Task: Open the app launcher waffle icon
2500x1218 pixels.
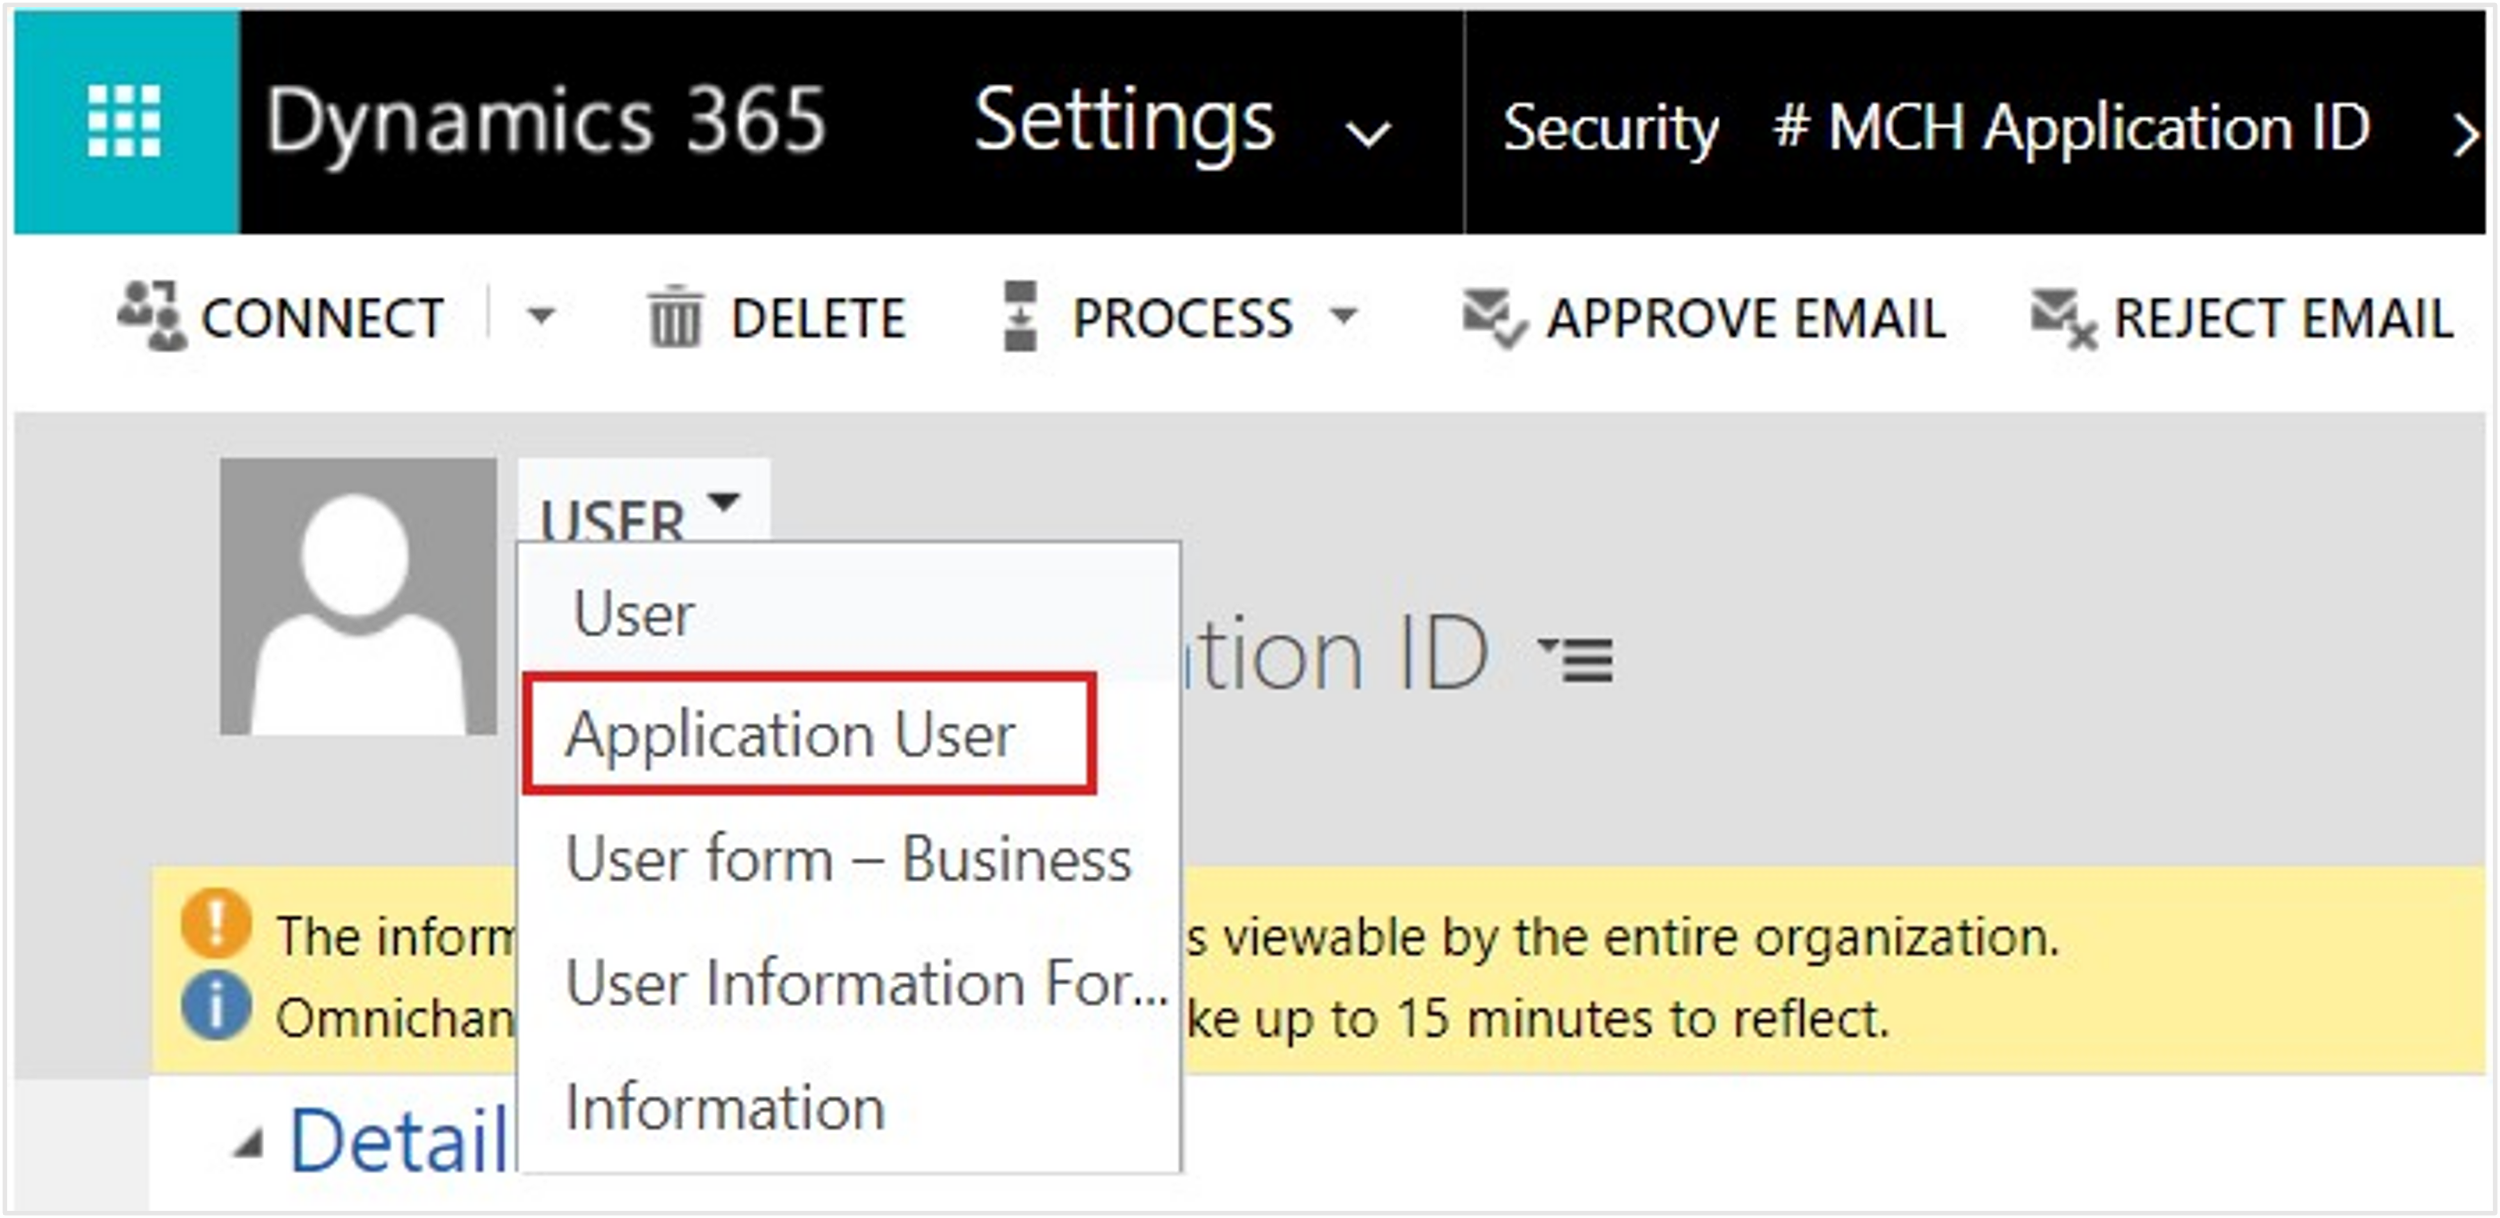Action: (124, 122)
